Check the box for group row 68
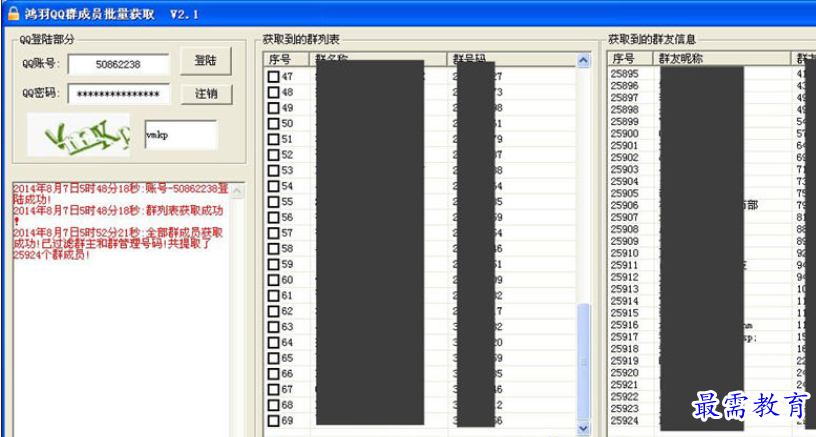The width and height of the screenshot is (816, 437). tap(274, 405)
